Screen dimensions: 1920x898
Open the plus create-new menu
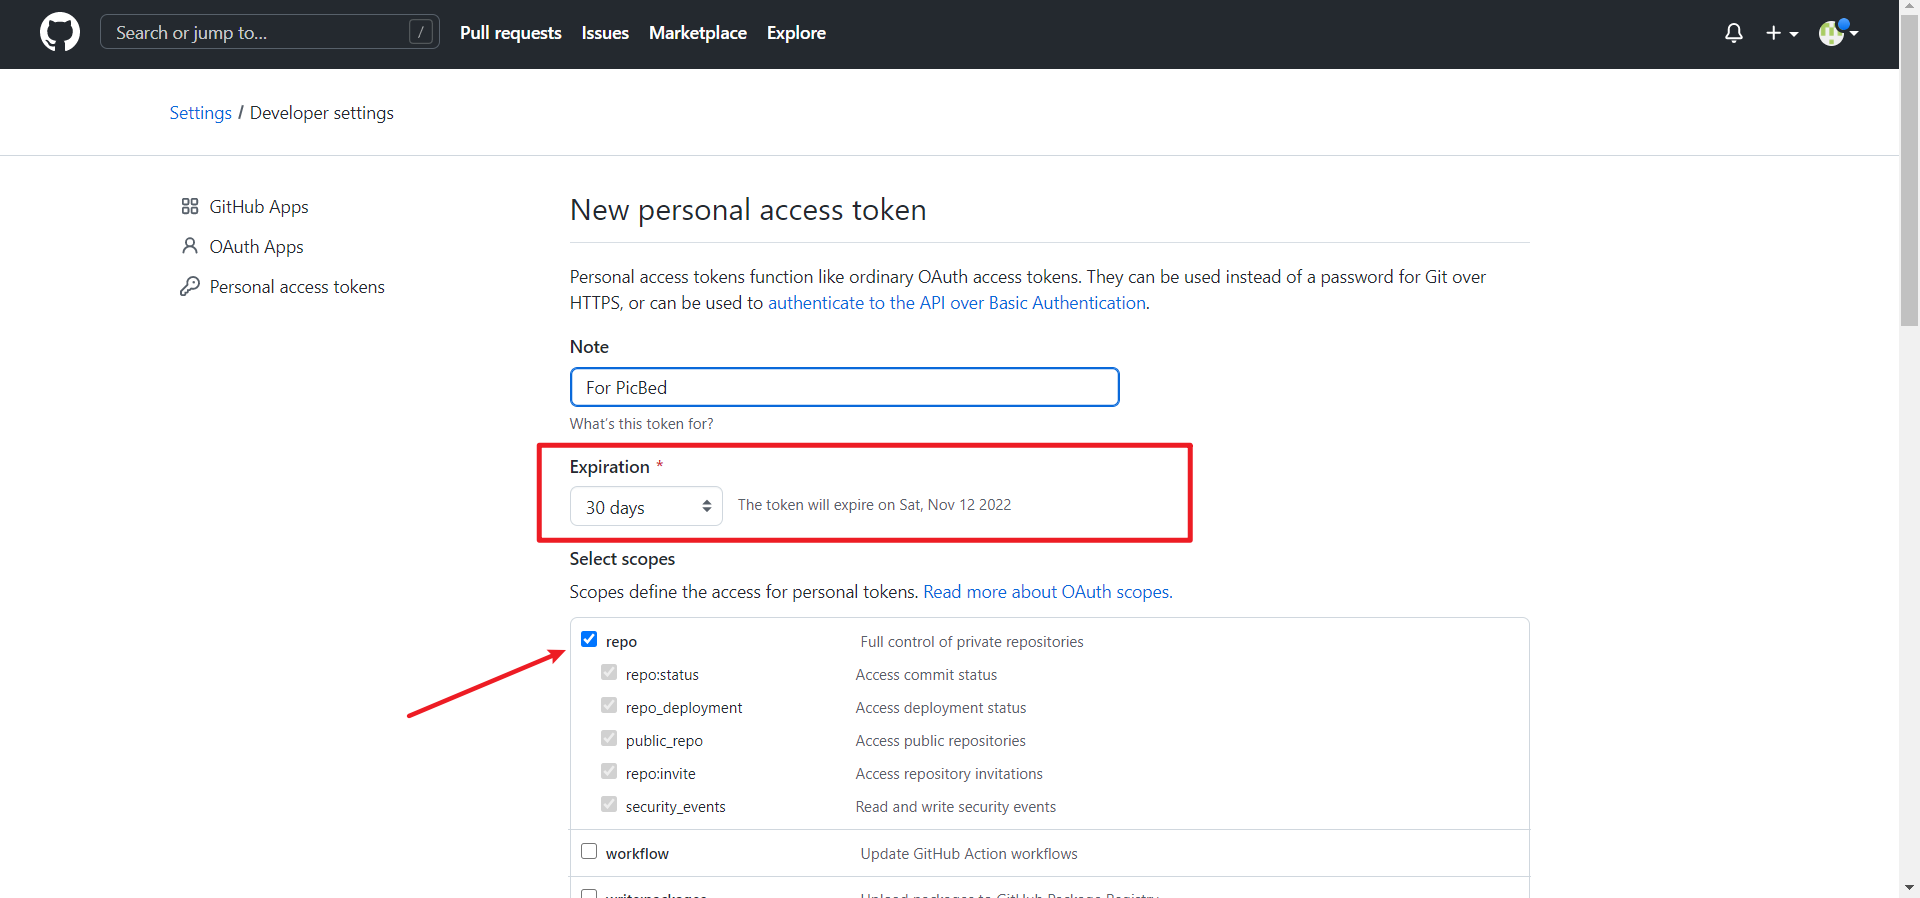(x=1782, y=33)
